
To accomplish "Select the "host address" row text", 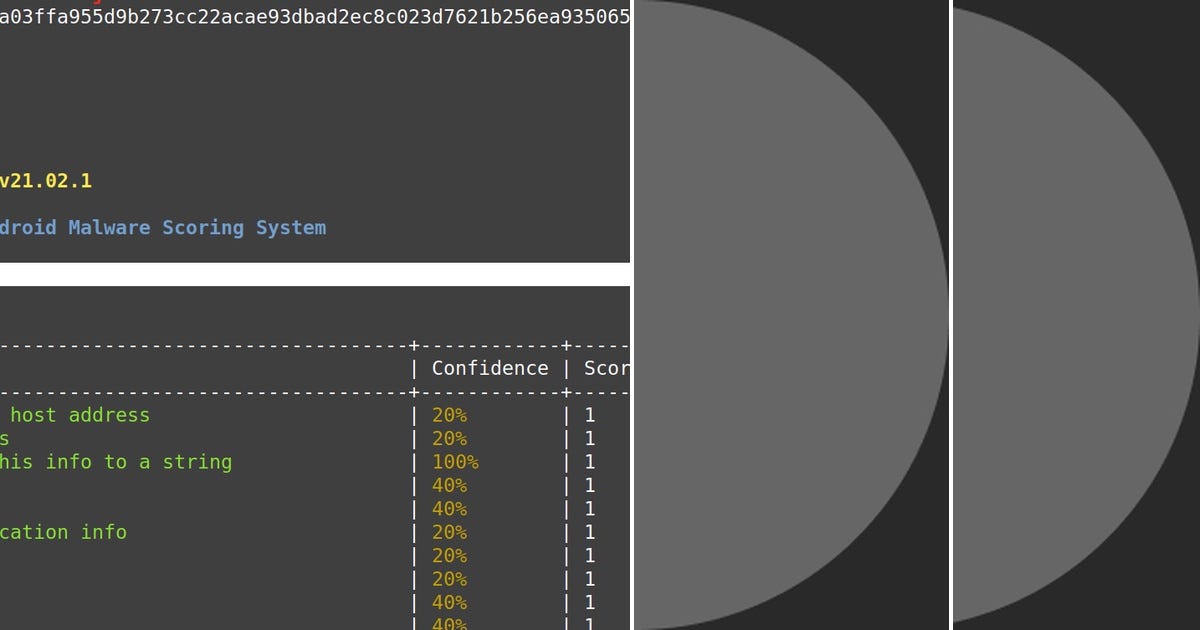I will (80, 415).
